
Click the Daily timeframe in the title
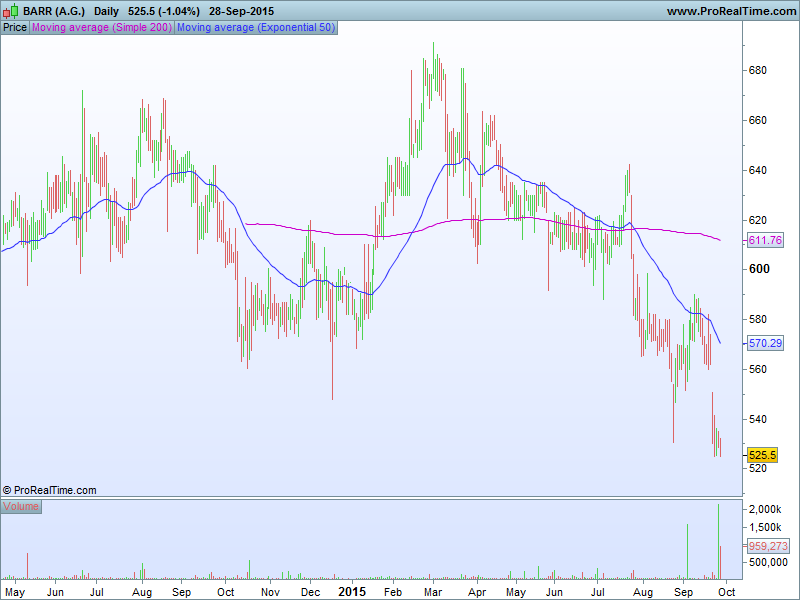[106, 10]
